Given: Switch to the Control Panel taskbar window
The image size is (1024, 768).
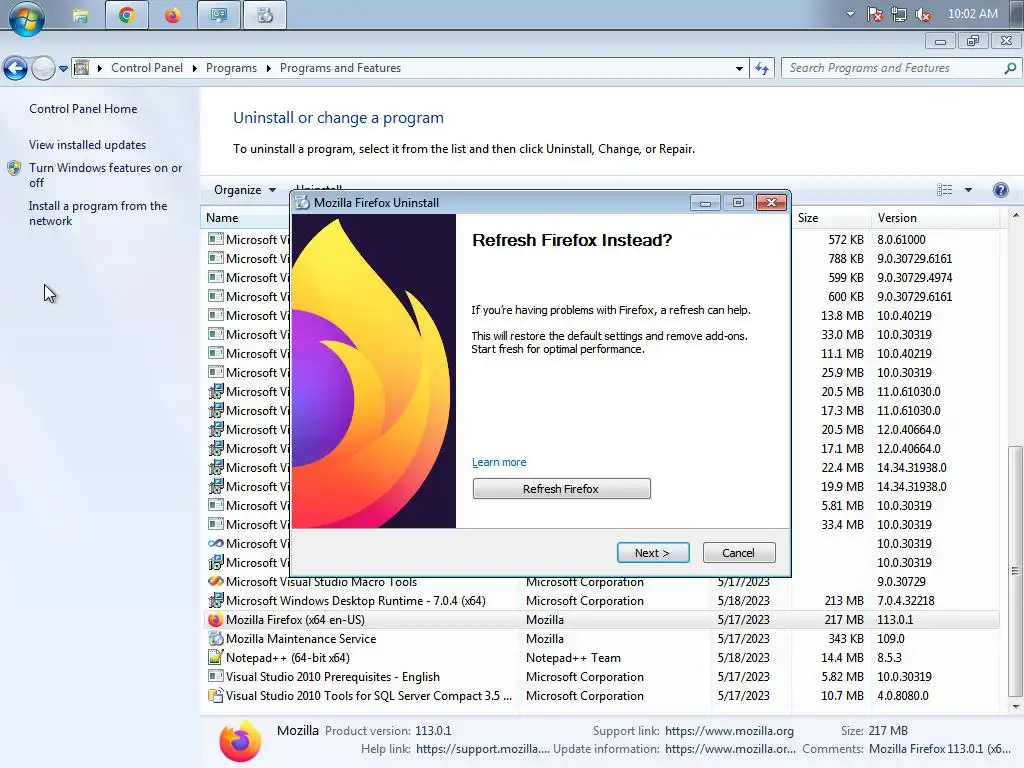Looking at the screenshot, I should point(218,15).
